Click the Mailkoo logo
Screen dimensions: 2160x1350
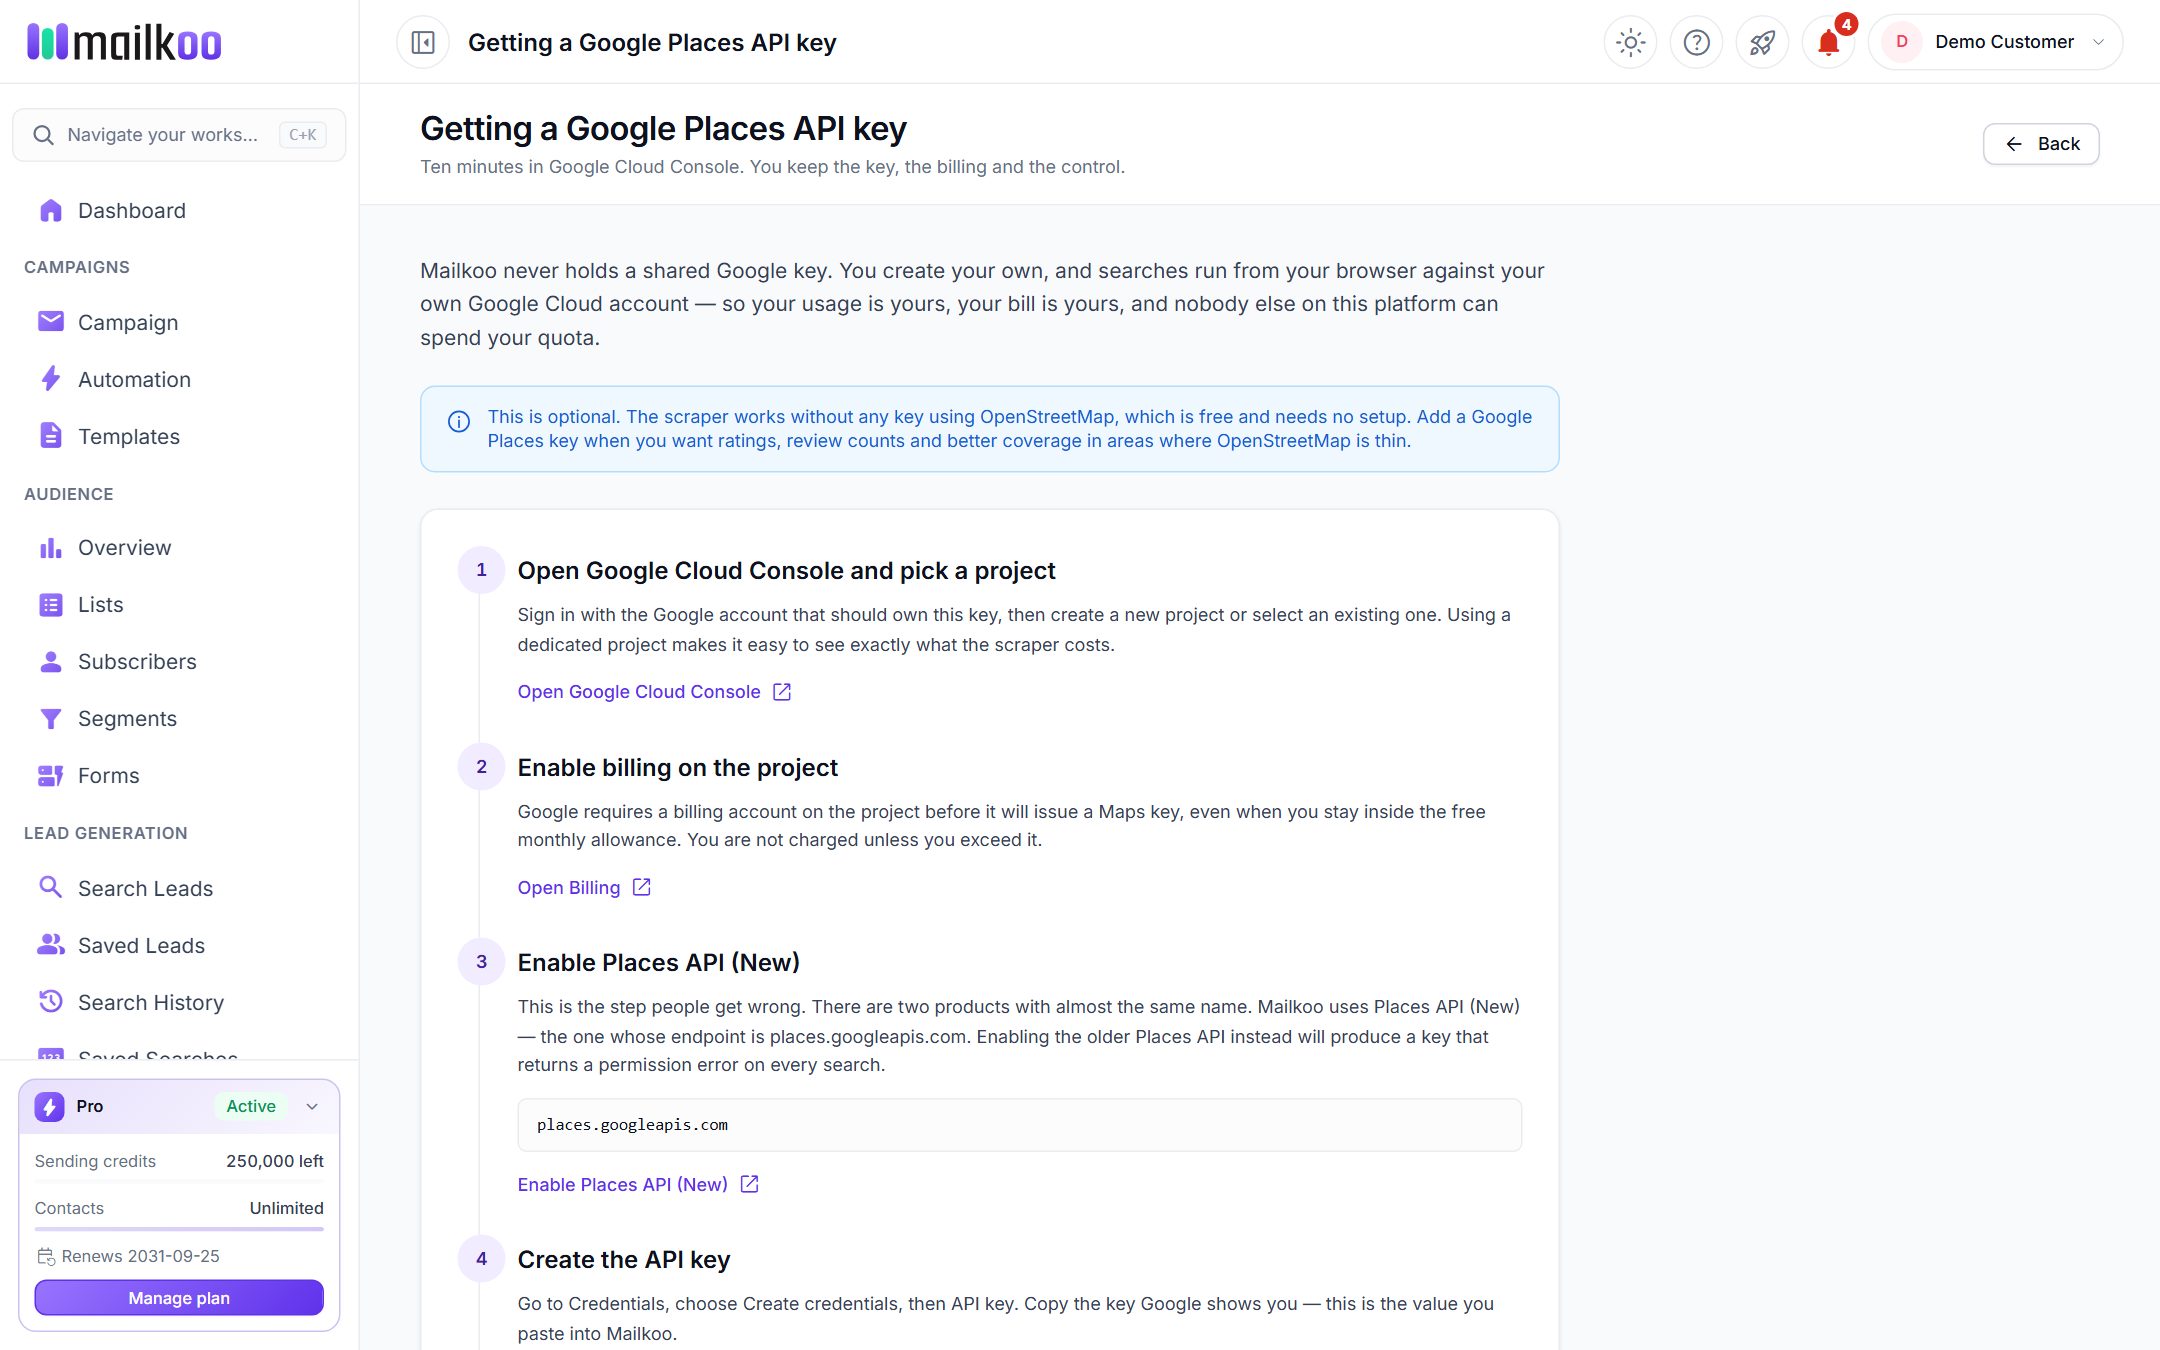pos(124,42)
